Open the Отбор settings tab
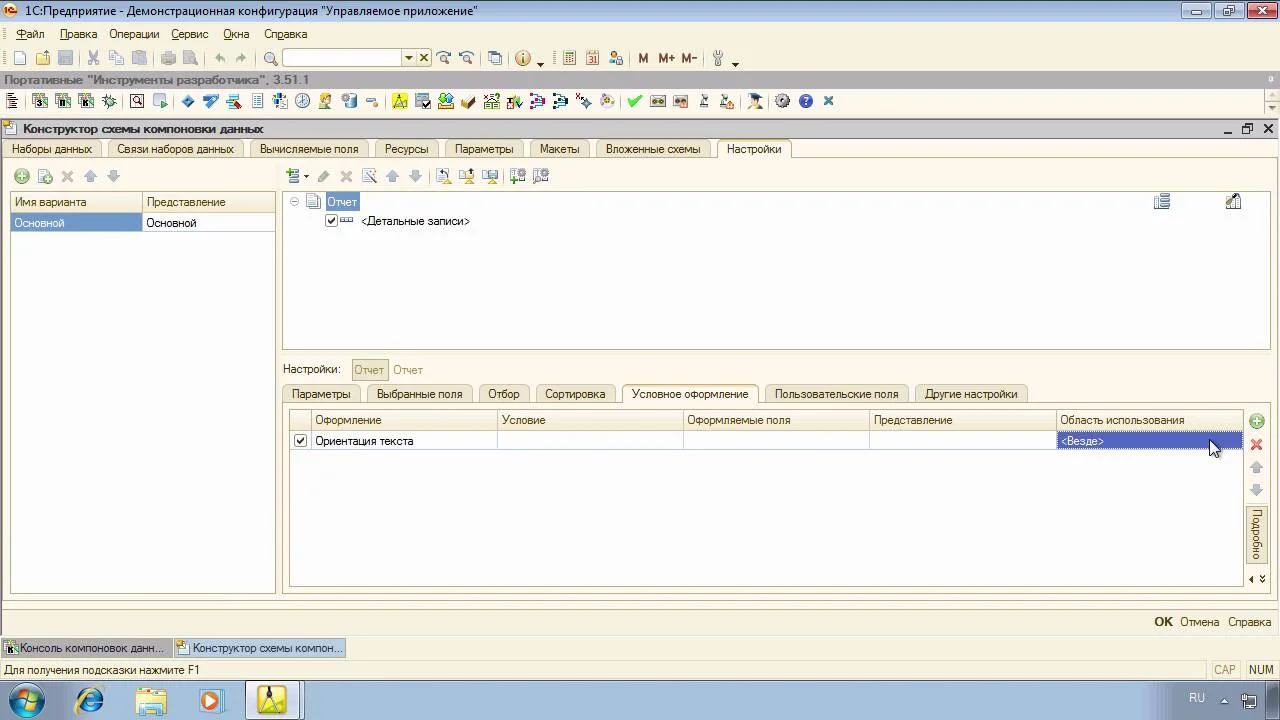This screenshot has width=1280, height=720. (x=504, y=394)
